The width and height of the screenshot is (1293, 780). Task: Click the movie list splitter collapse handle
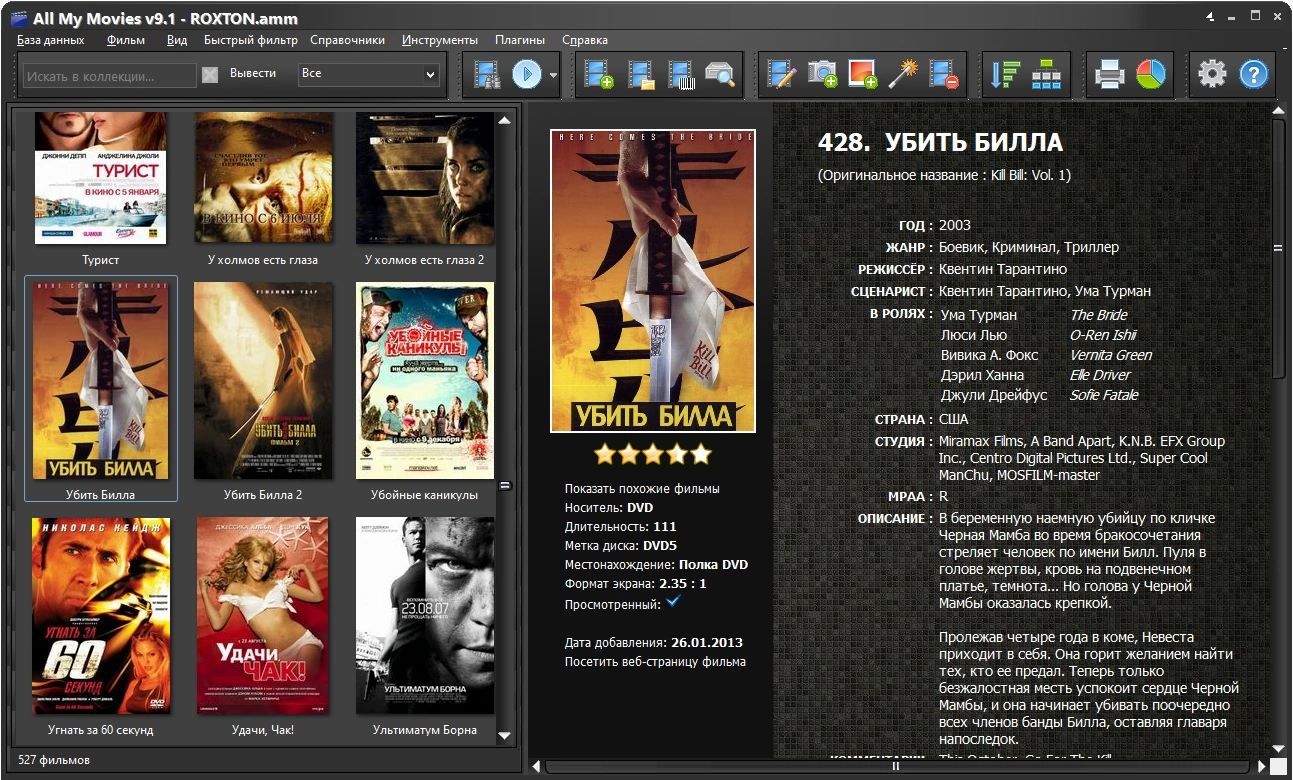(505, 486)
